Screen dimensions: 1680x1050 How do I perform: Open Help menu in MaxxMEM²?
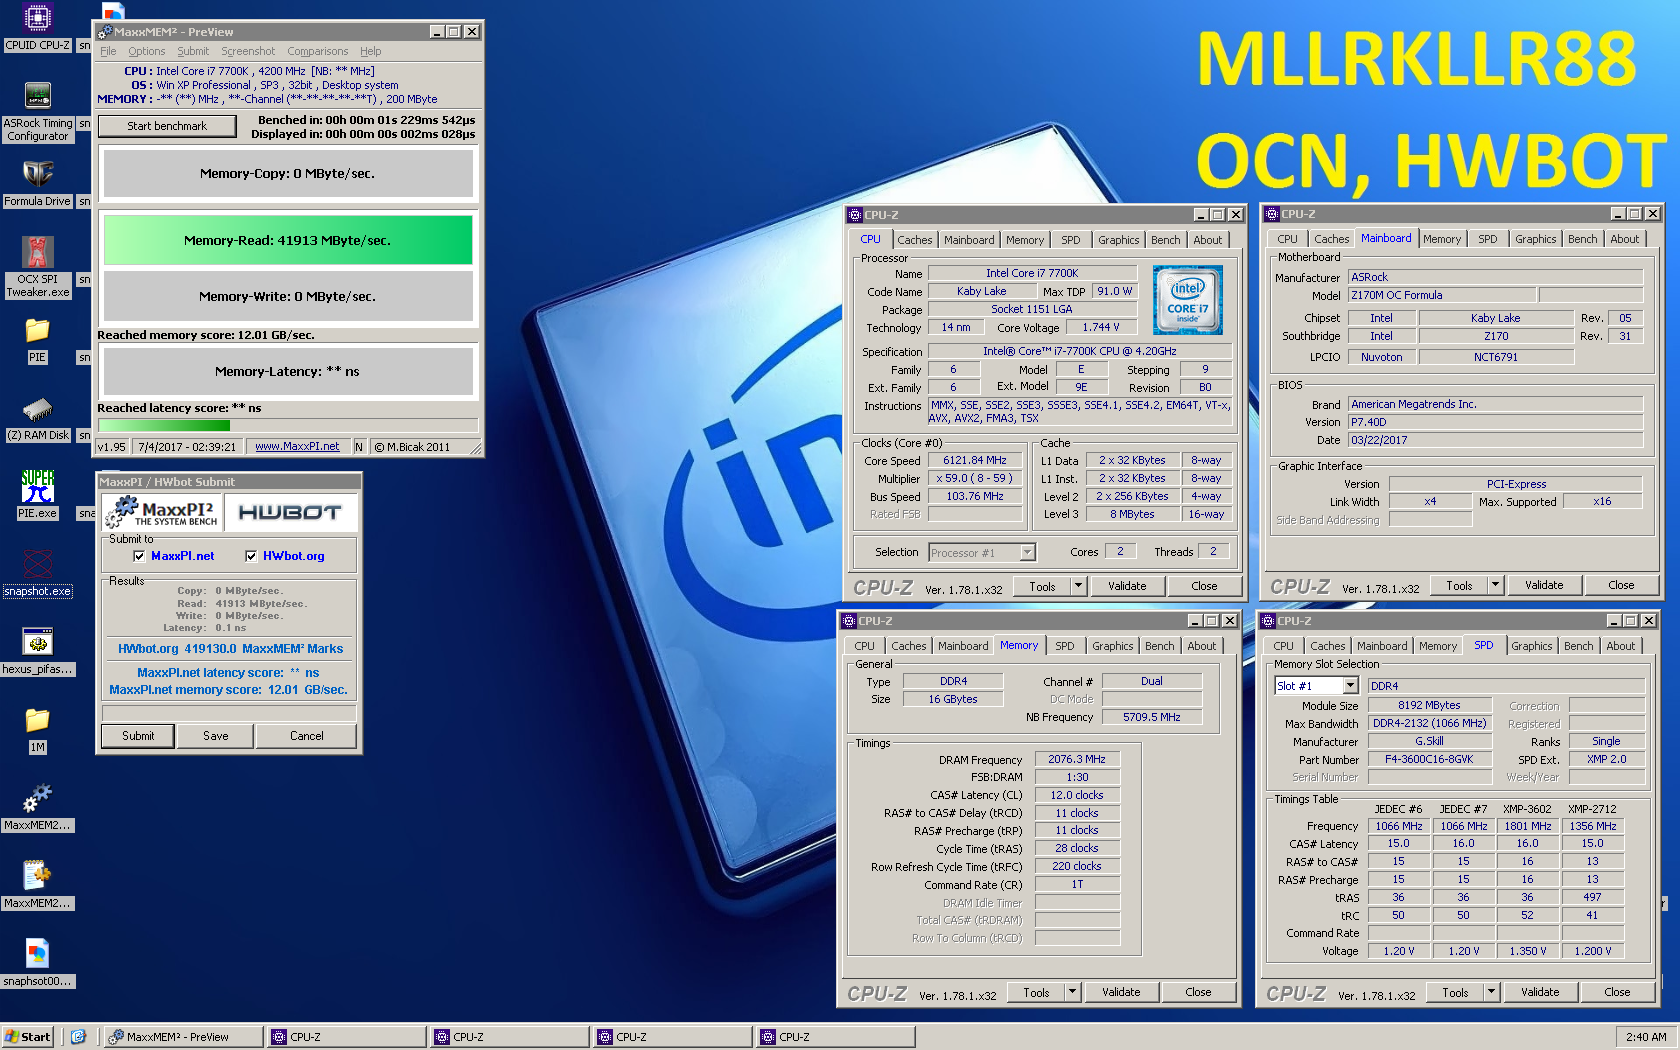pyautogui.click(x=371, y=51)
